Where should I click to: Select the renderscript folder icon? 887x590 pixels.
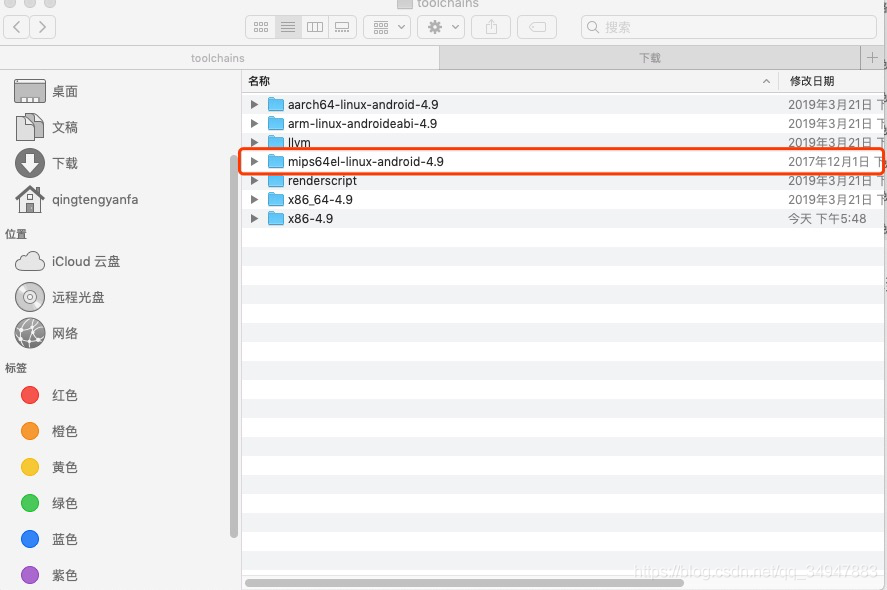point(275,180)
